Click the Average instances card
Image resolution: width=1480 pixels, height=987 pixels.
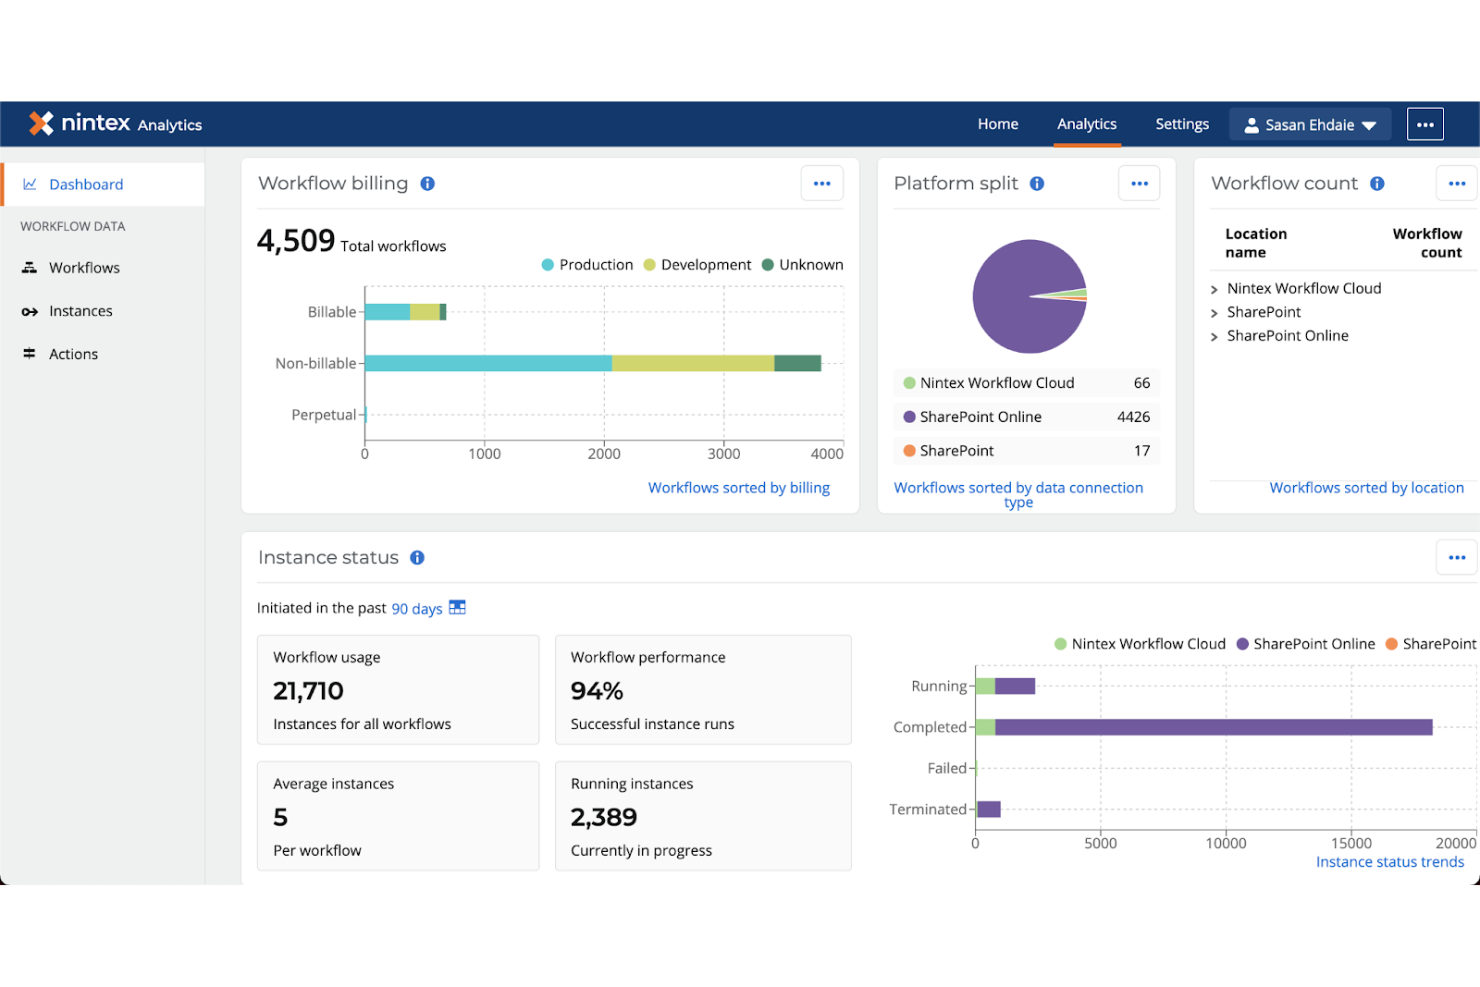click(x=398, y=816)
